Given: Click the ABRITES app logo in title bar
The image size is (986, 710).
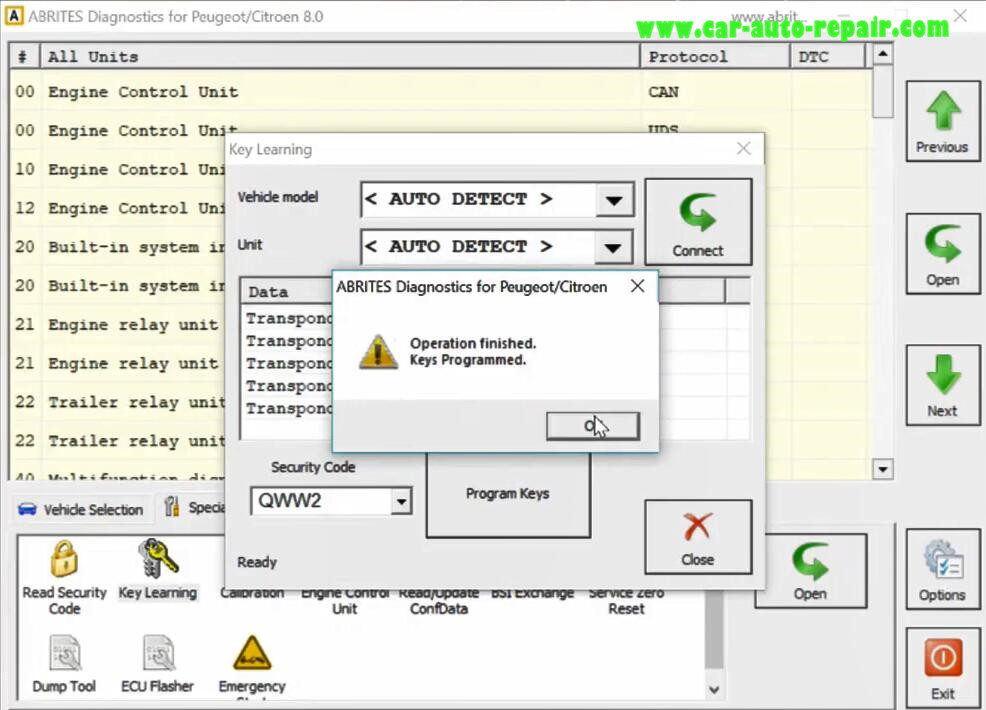Looking at the screenshot, I should click(13, 16).
